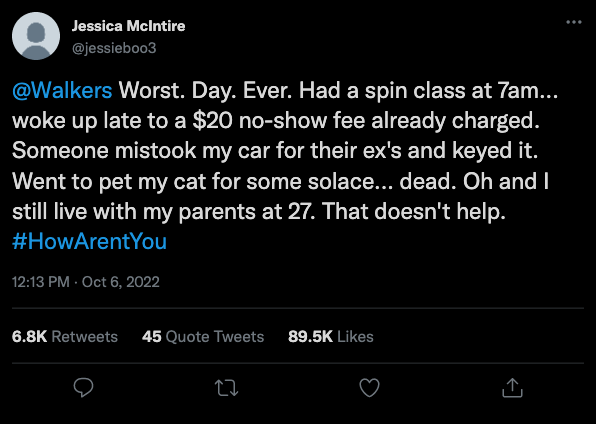Open the retweet arrows menu

[227, 388]
